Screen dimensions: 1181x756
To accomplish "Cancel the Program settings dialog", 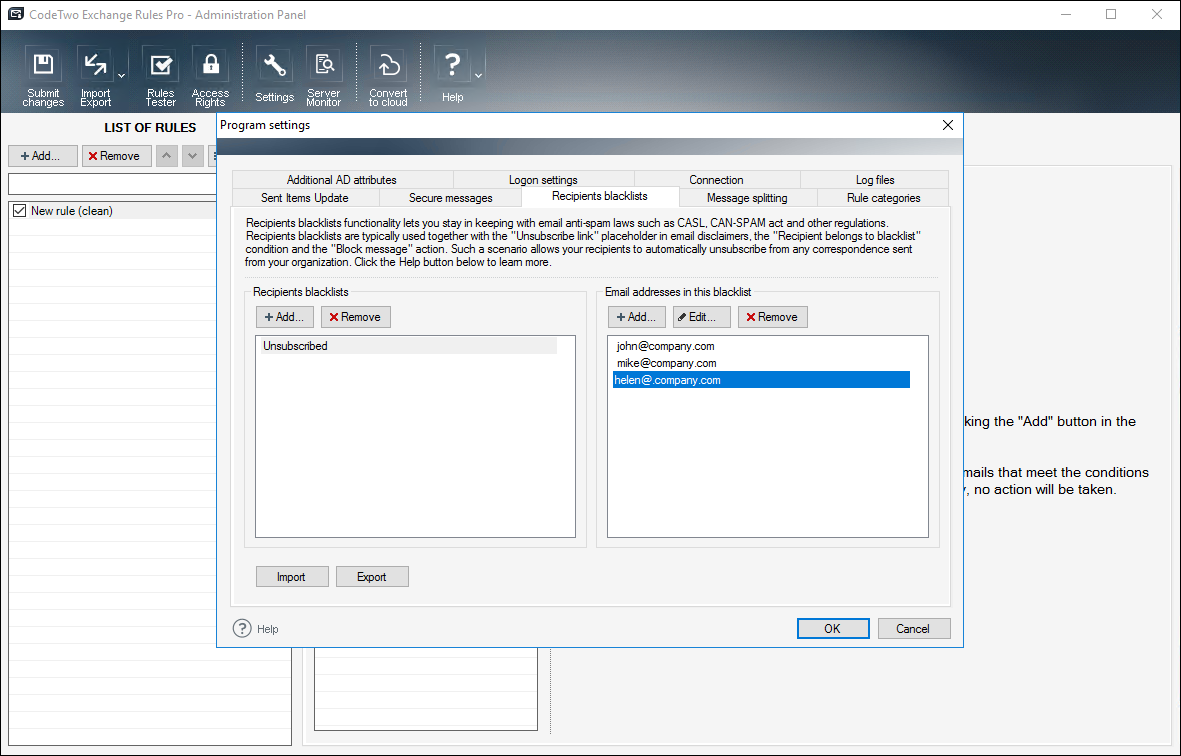I will [x=914, y=629].
